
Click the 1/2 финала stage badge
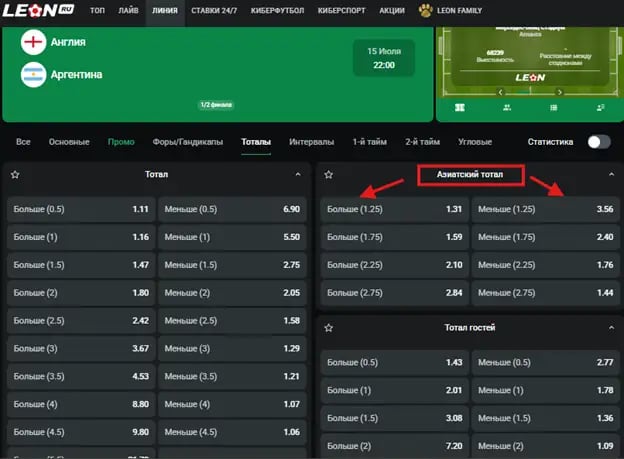(x=216, y=105)
